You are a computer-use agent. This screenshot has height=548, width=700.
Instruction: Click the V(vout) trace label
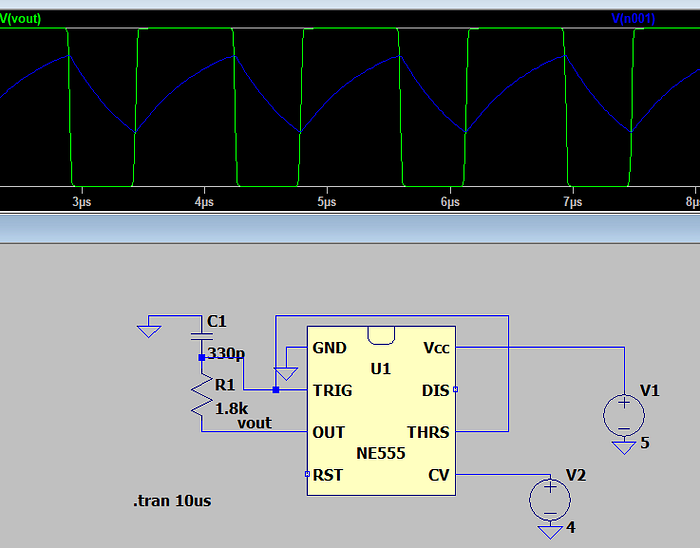coord(22,19)
